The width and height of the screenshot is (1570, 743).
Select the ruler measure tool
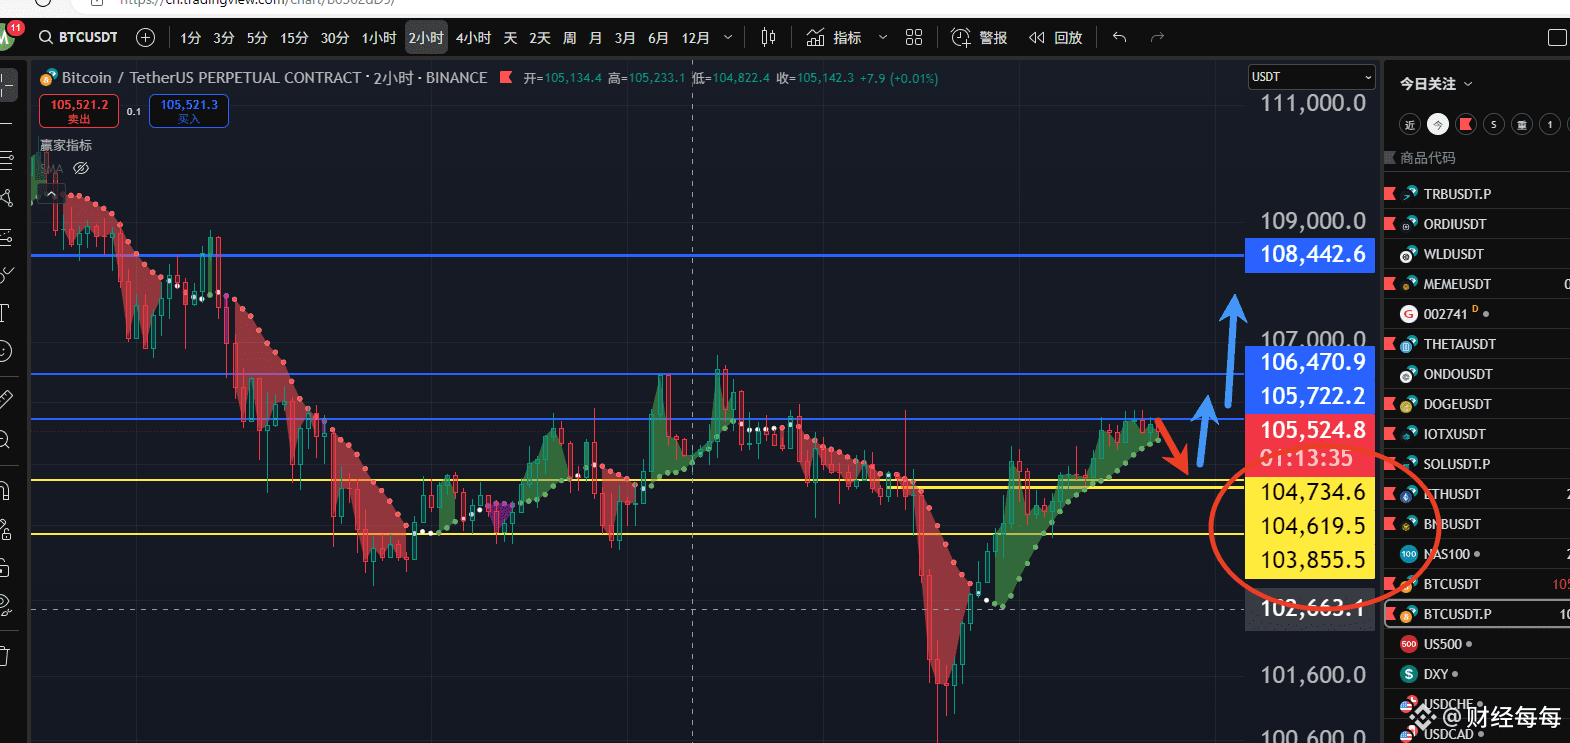6,399
